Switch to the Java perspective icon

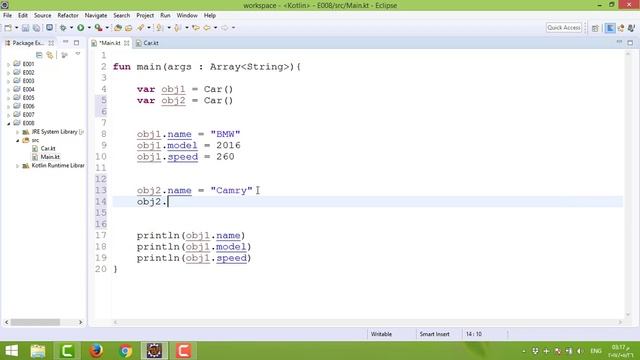[x=621, y=28]
